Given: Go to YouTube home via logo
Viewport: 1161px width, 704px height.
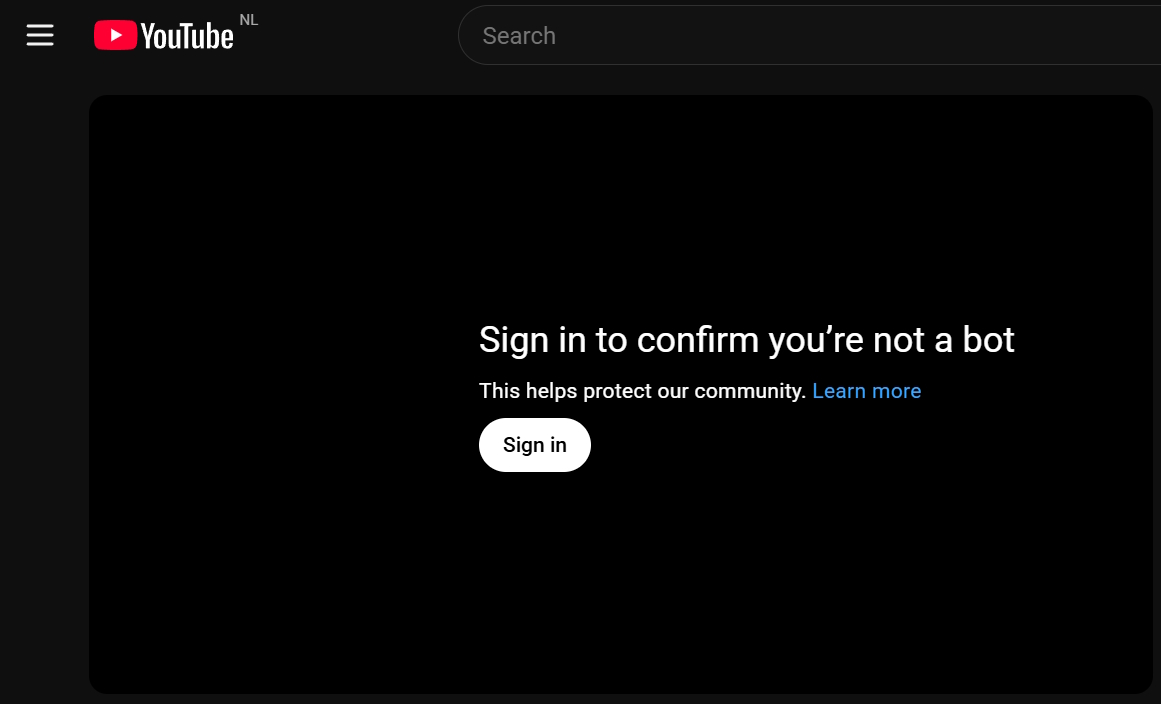Looking at the screenshot, I should click(164, 35).
